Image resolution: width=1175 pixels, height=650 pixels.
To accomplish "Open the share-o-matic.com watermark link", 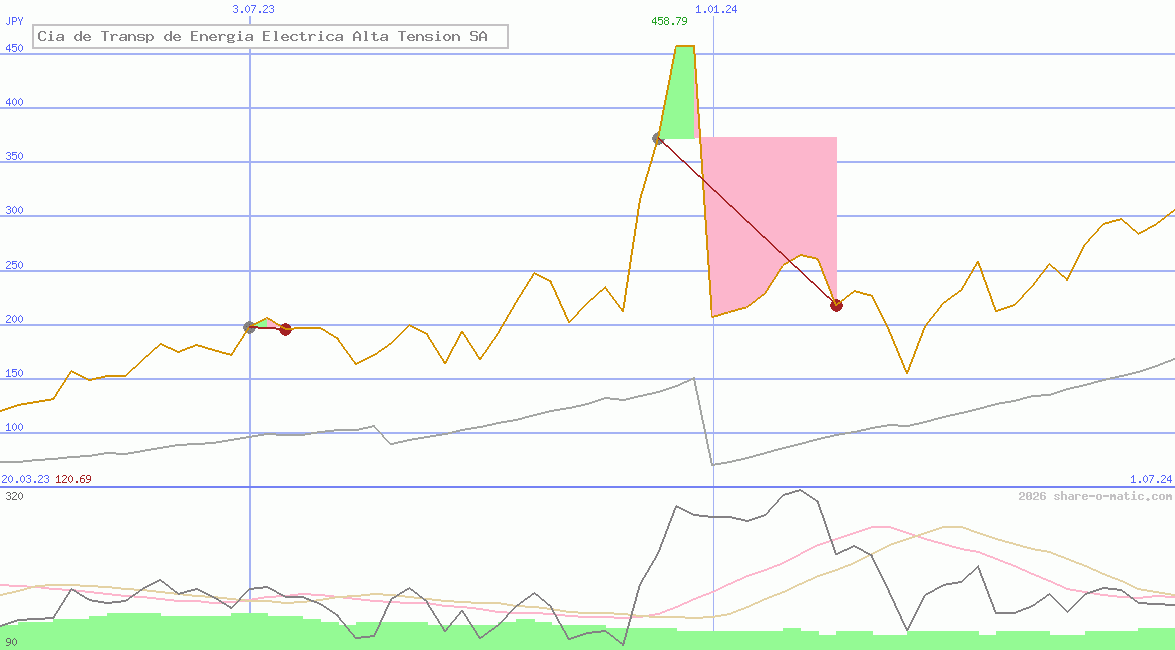I will [x=1095, y=496].
